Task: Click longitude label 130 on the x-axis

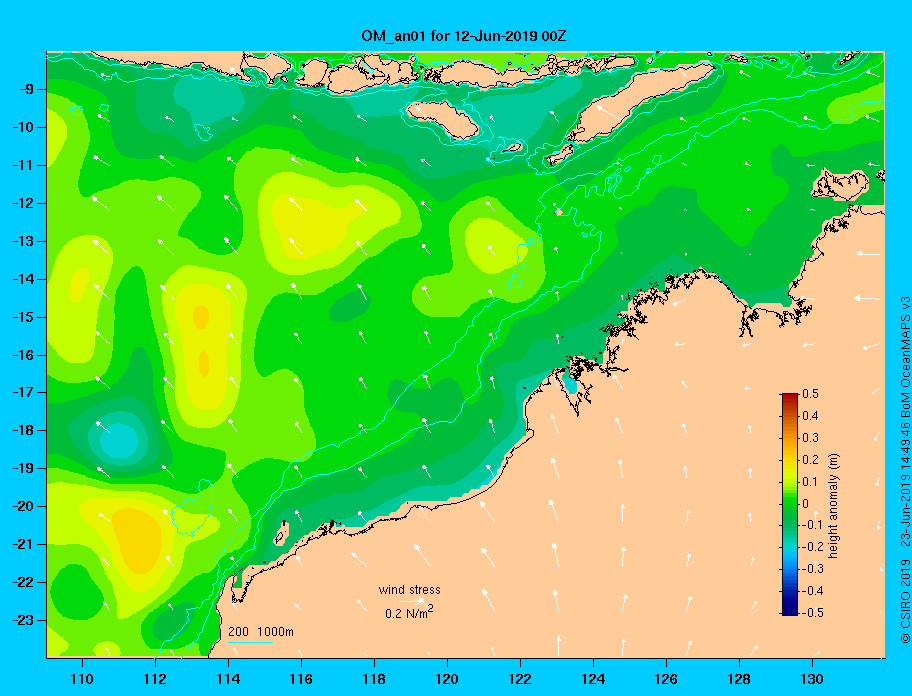Action: click(x=812, y=679)
